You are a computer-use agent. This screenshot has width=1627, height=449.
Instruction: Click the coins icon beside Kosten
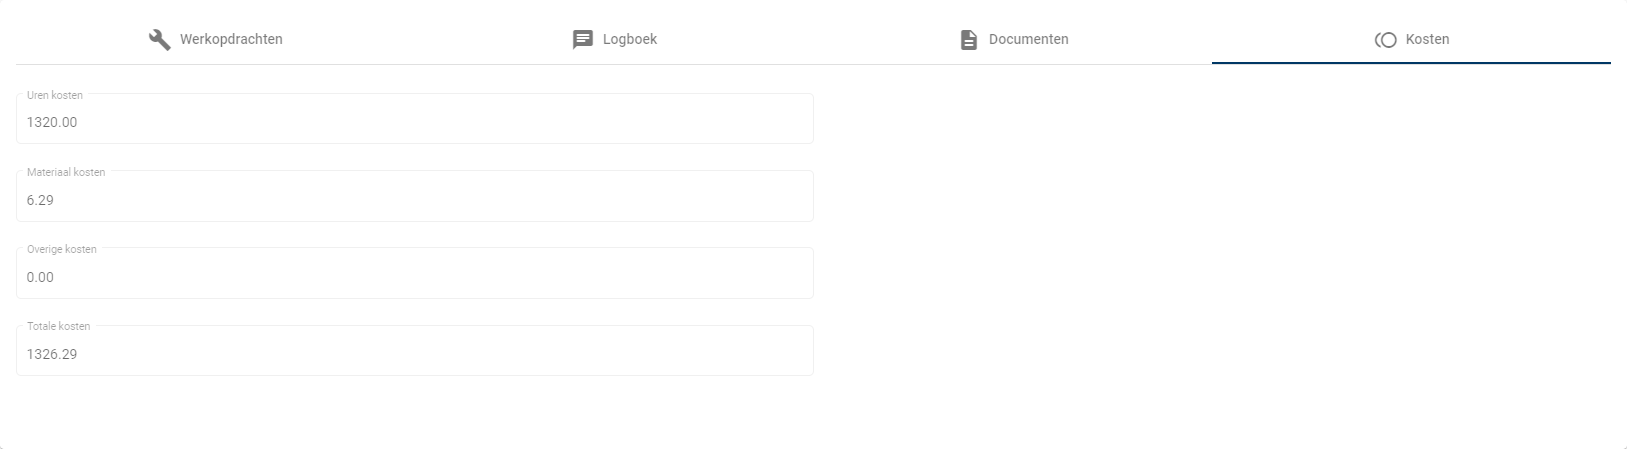click(x=1386, y=40)
